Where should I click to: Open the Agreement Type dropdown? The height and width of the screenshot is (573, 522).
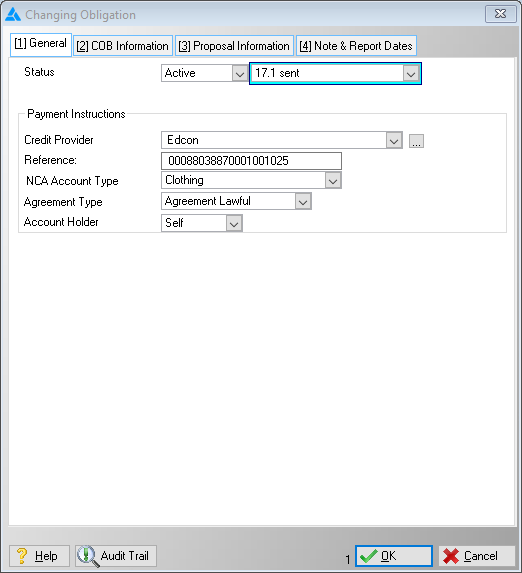click(303, 201)
